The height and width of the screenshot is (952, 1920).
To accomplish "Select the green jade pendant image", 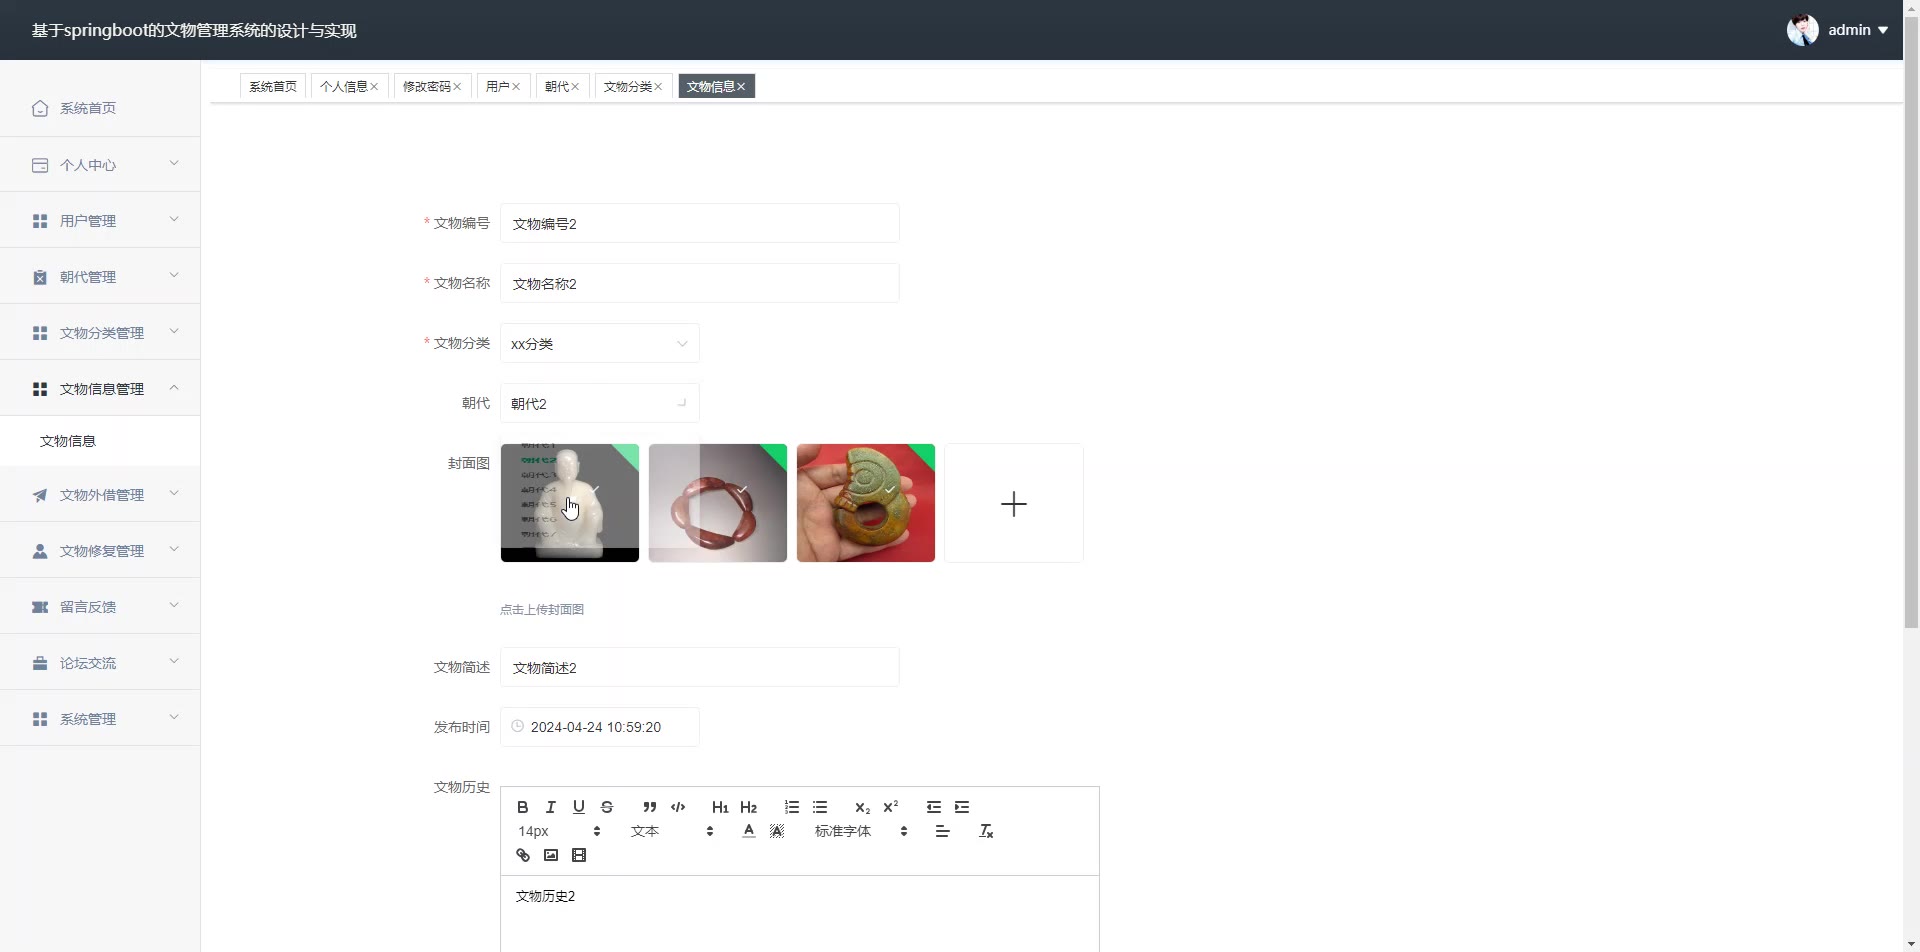I will point(865,503).
